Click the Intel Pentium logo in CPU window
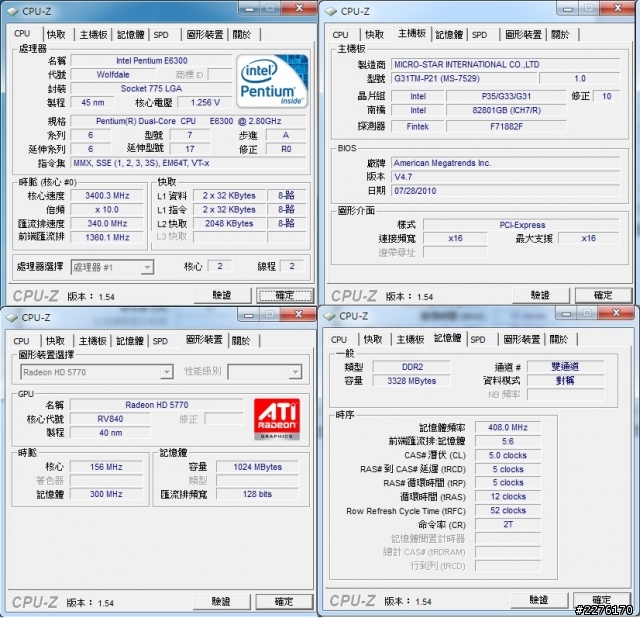Viewport: 640px width, 618px height. (x=272, y=82)
